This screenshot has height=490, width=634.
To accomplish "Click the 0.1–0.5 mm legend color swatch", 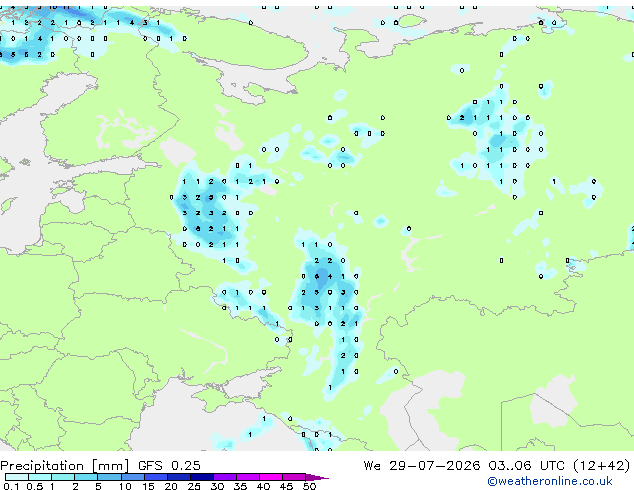I will coord(17,477).
